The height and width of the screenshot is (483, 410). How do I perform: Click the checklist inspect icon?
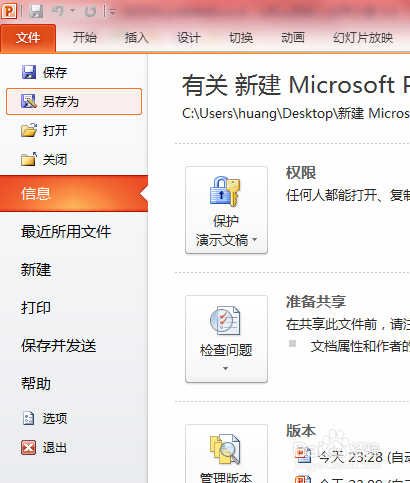(225, 320)
